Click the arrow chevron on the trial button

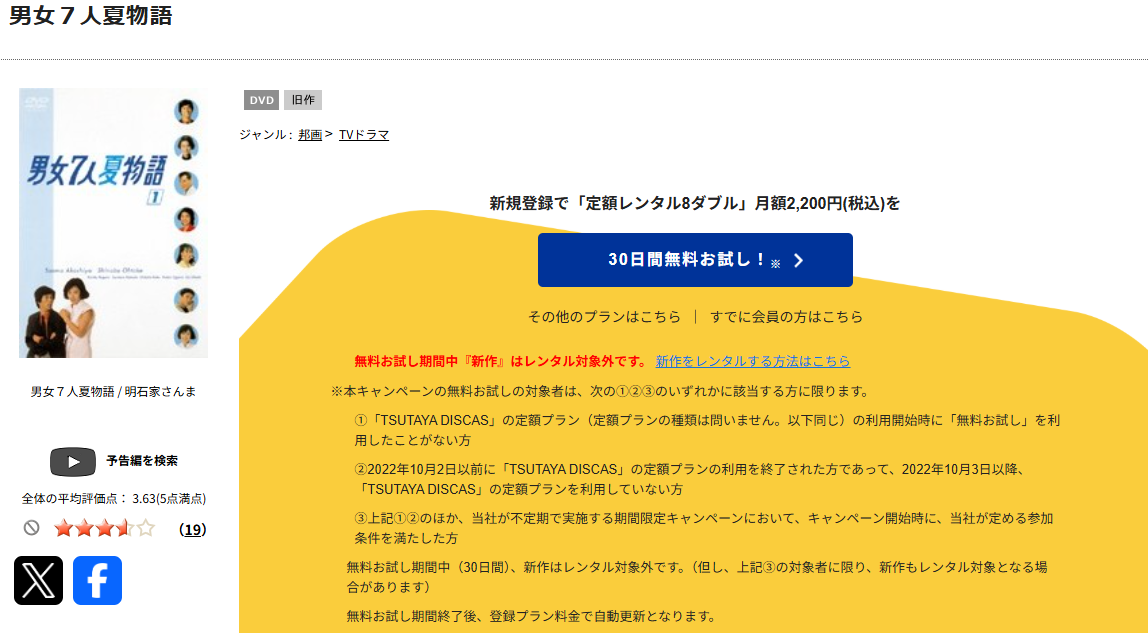[799, 261]
